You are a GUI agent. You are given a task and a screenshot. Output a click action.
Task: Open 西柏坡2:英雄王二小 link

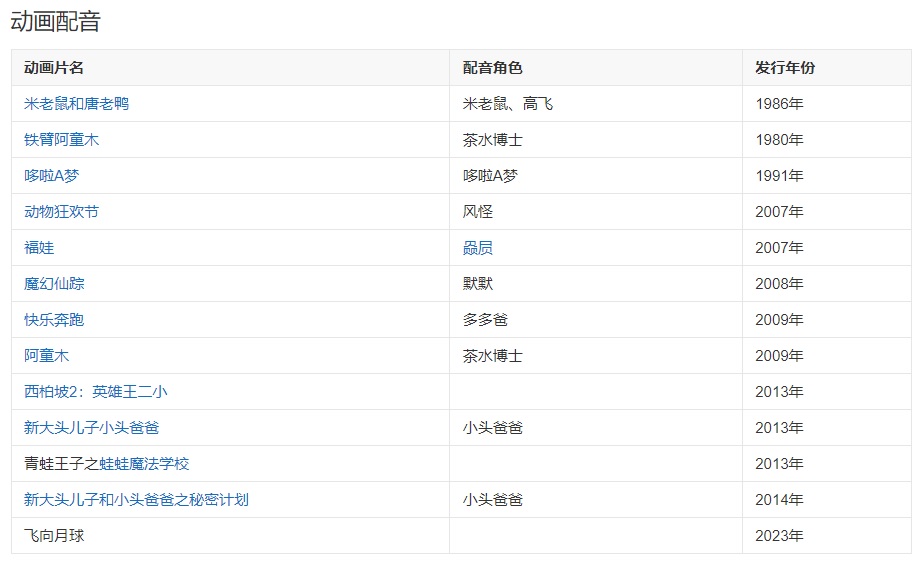(x=95, y=392)
